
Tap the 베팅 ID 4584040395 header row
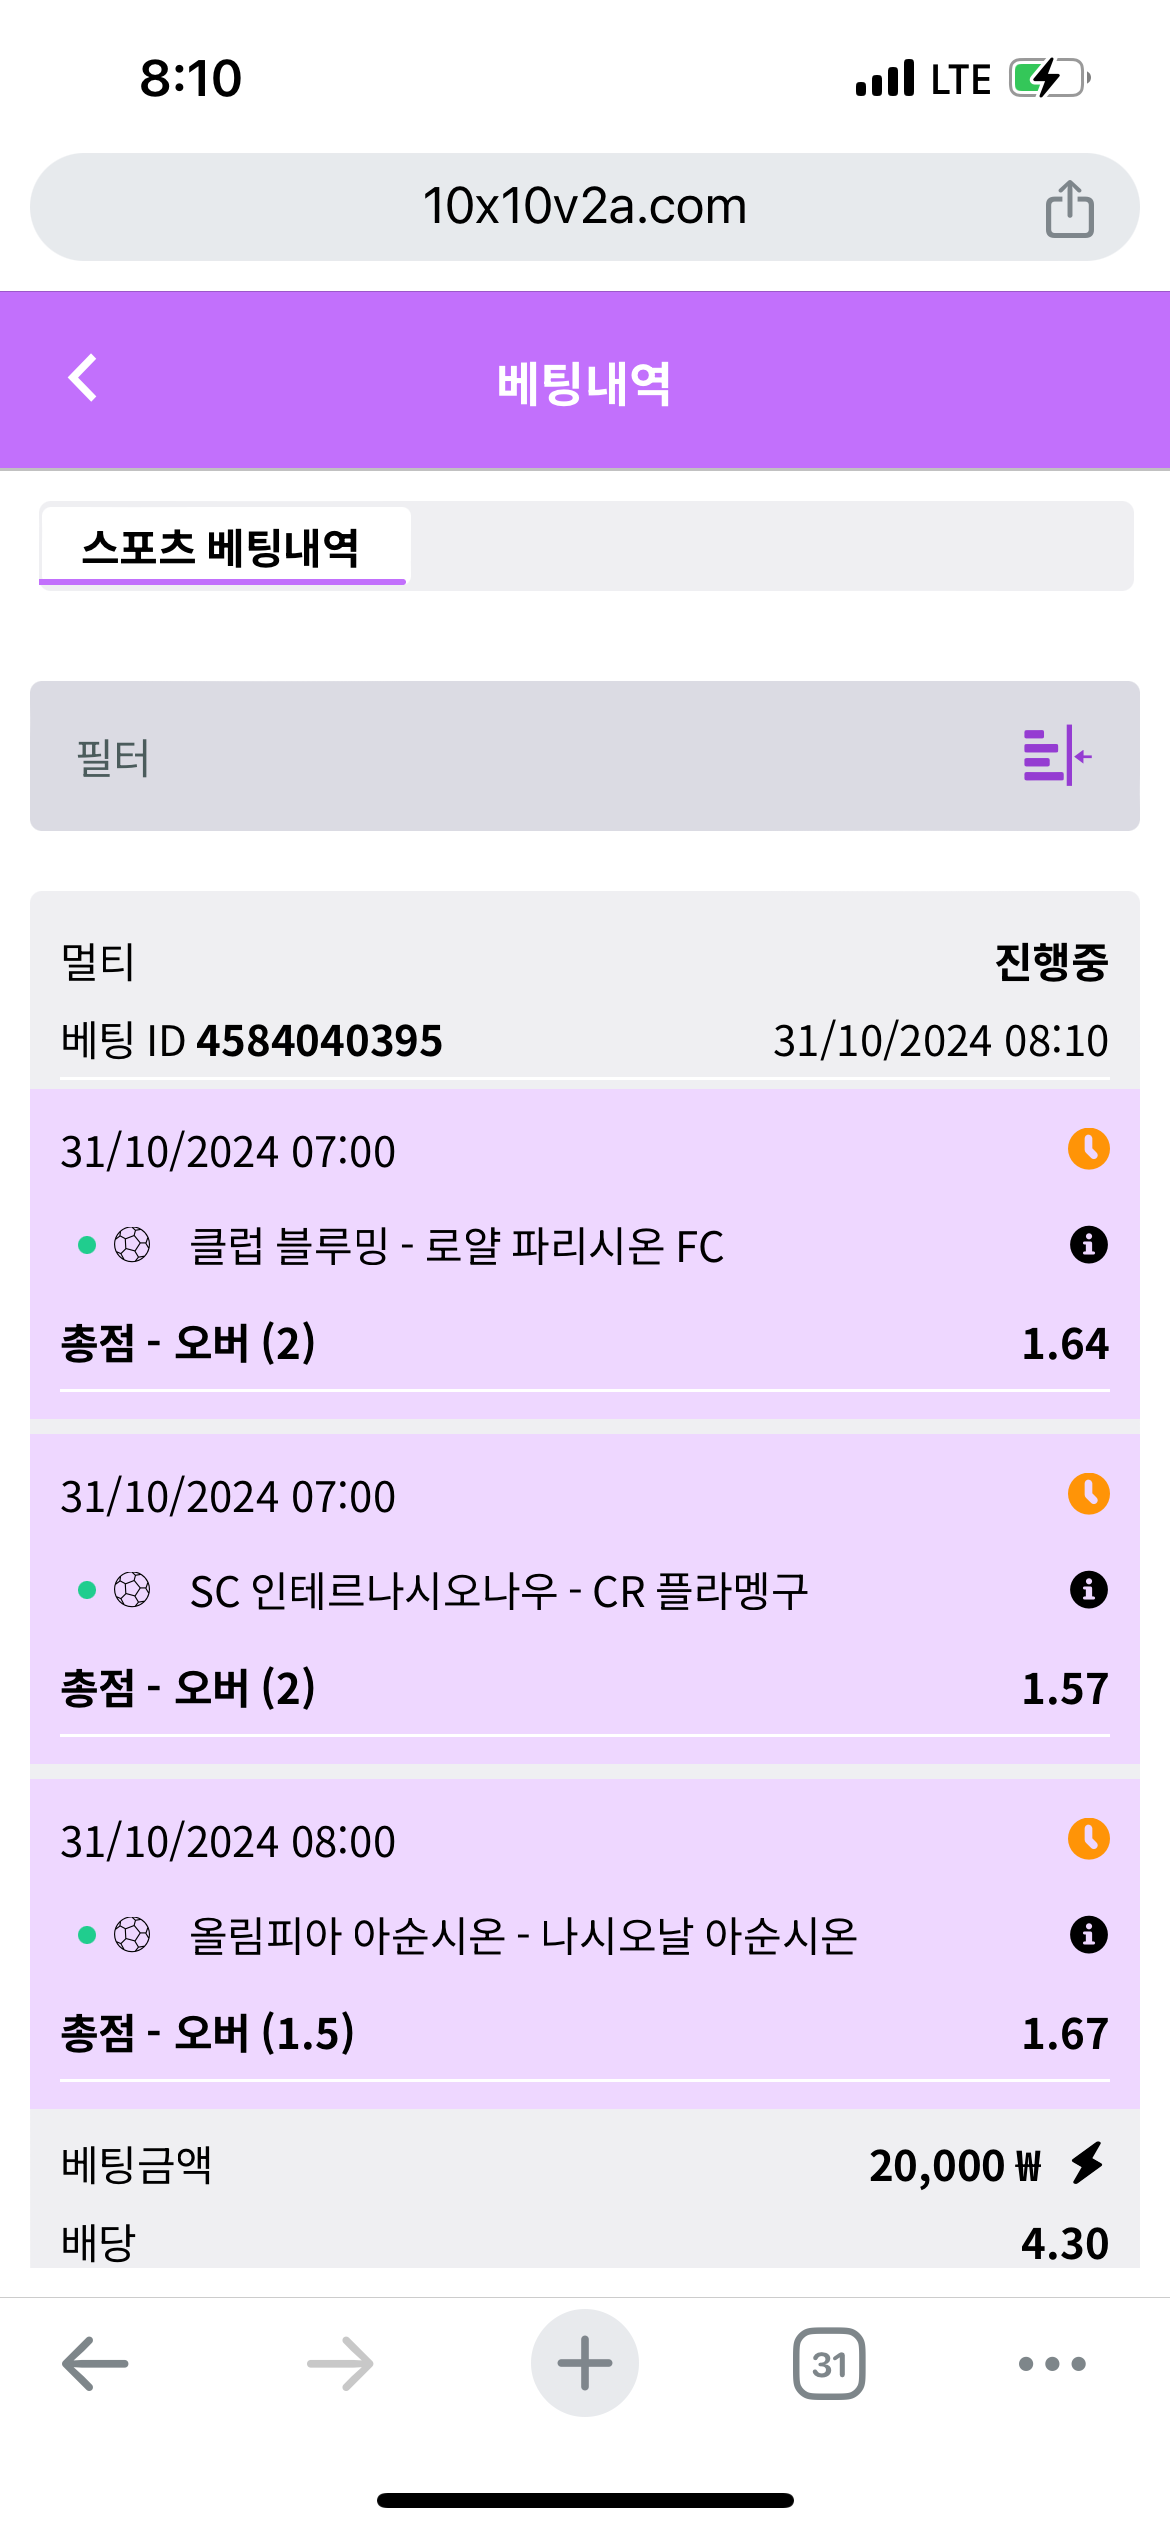(x=252, y=1041)
